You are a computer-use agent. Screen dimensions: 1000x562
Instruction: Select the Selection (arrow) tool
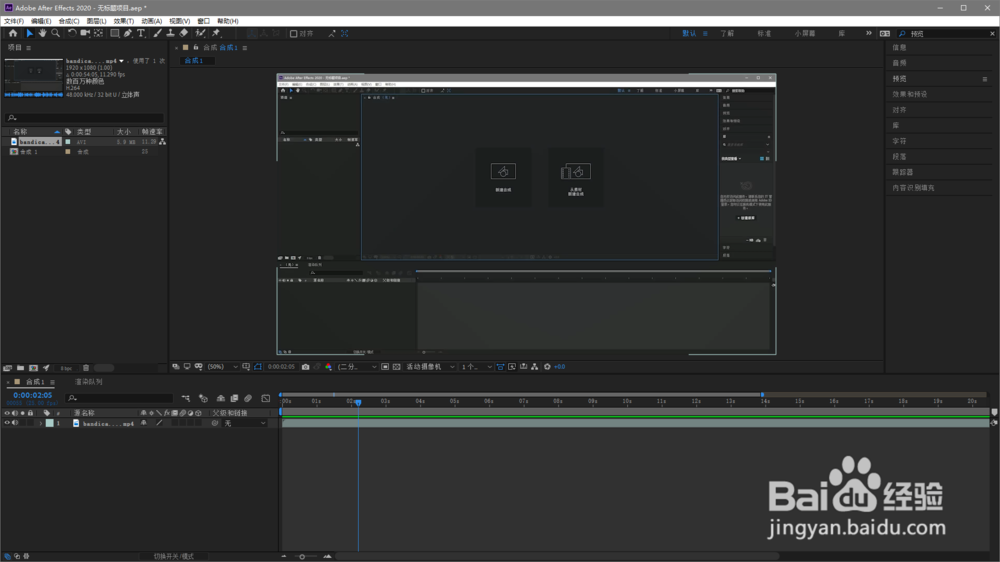tap(29, 33)
